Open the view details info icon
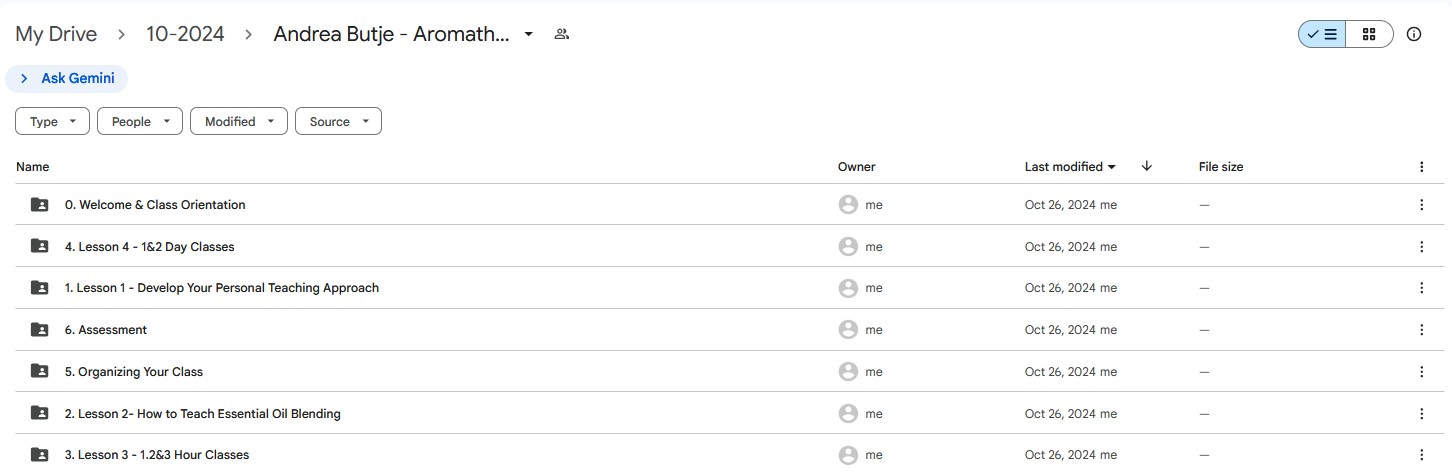This screenshot has height=473, width=1452. tap(1414, 34)
